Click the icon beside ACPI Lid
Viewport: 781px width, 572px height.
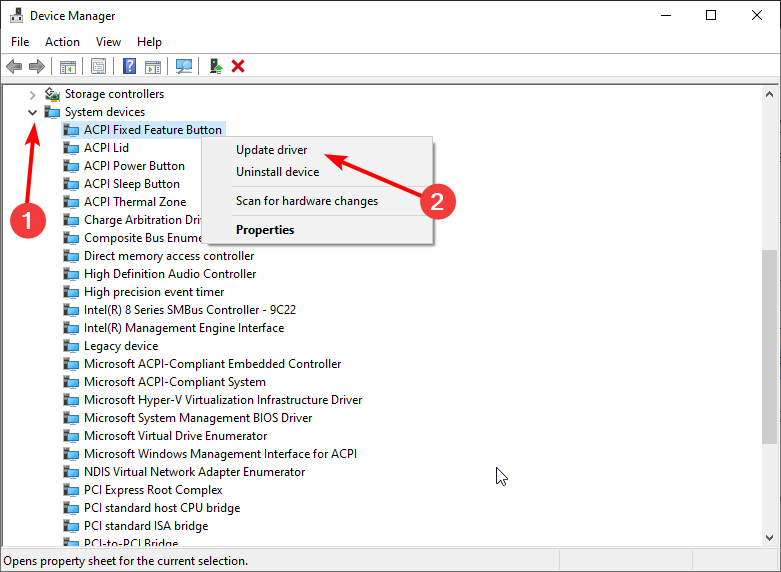coord(71,148)
